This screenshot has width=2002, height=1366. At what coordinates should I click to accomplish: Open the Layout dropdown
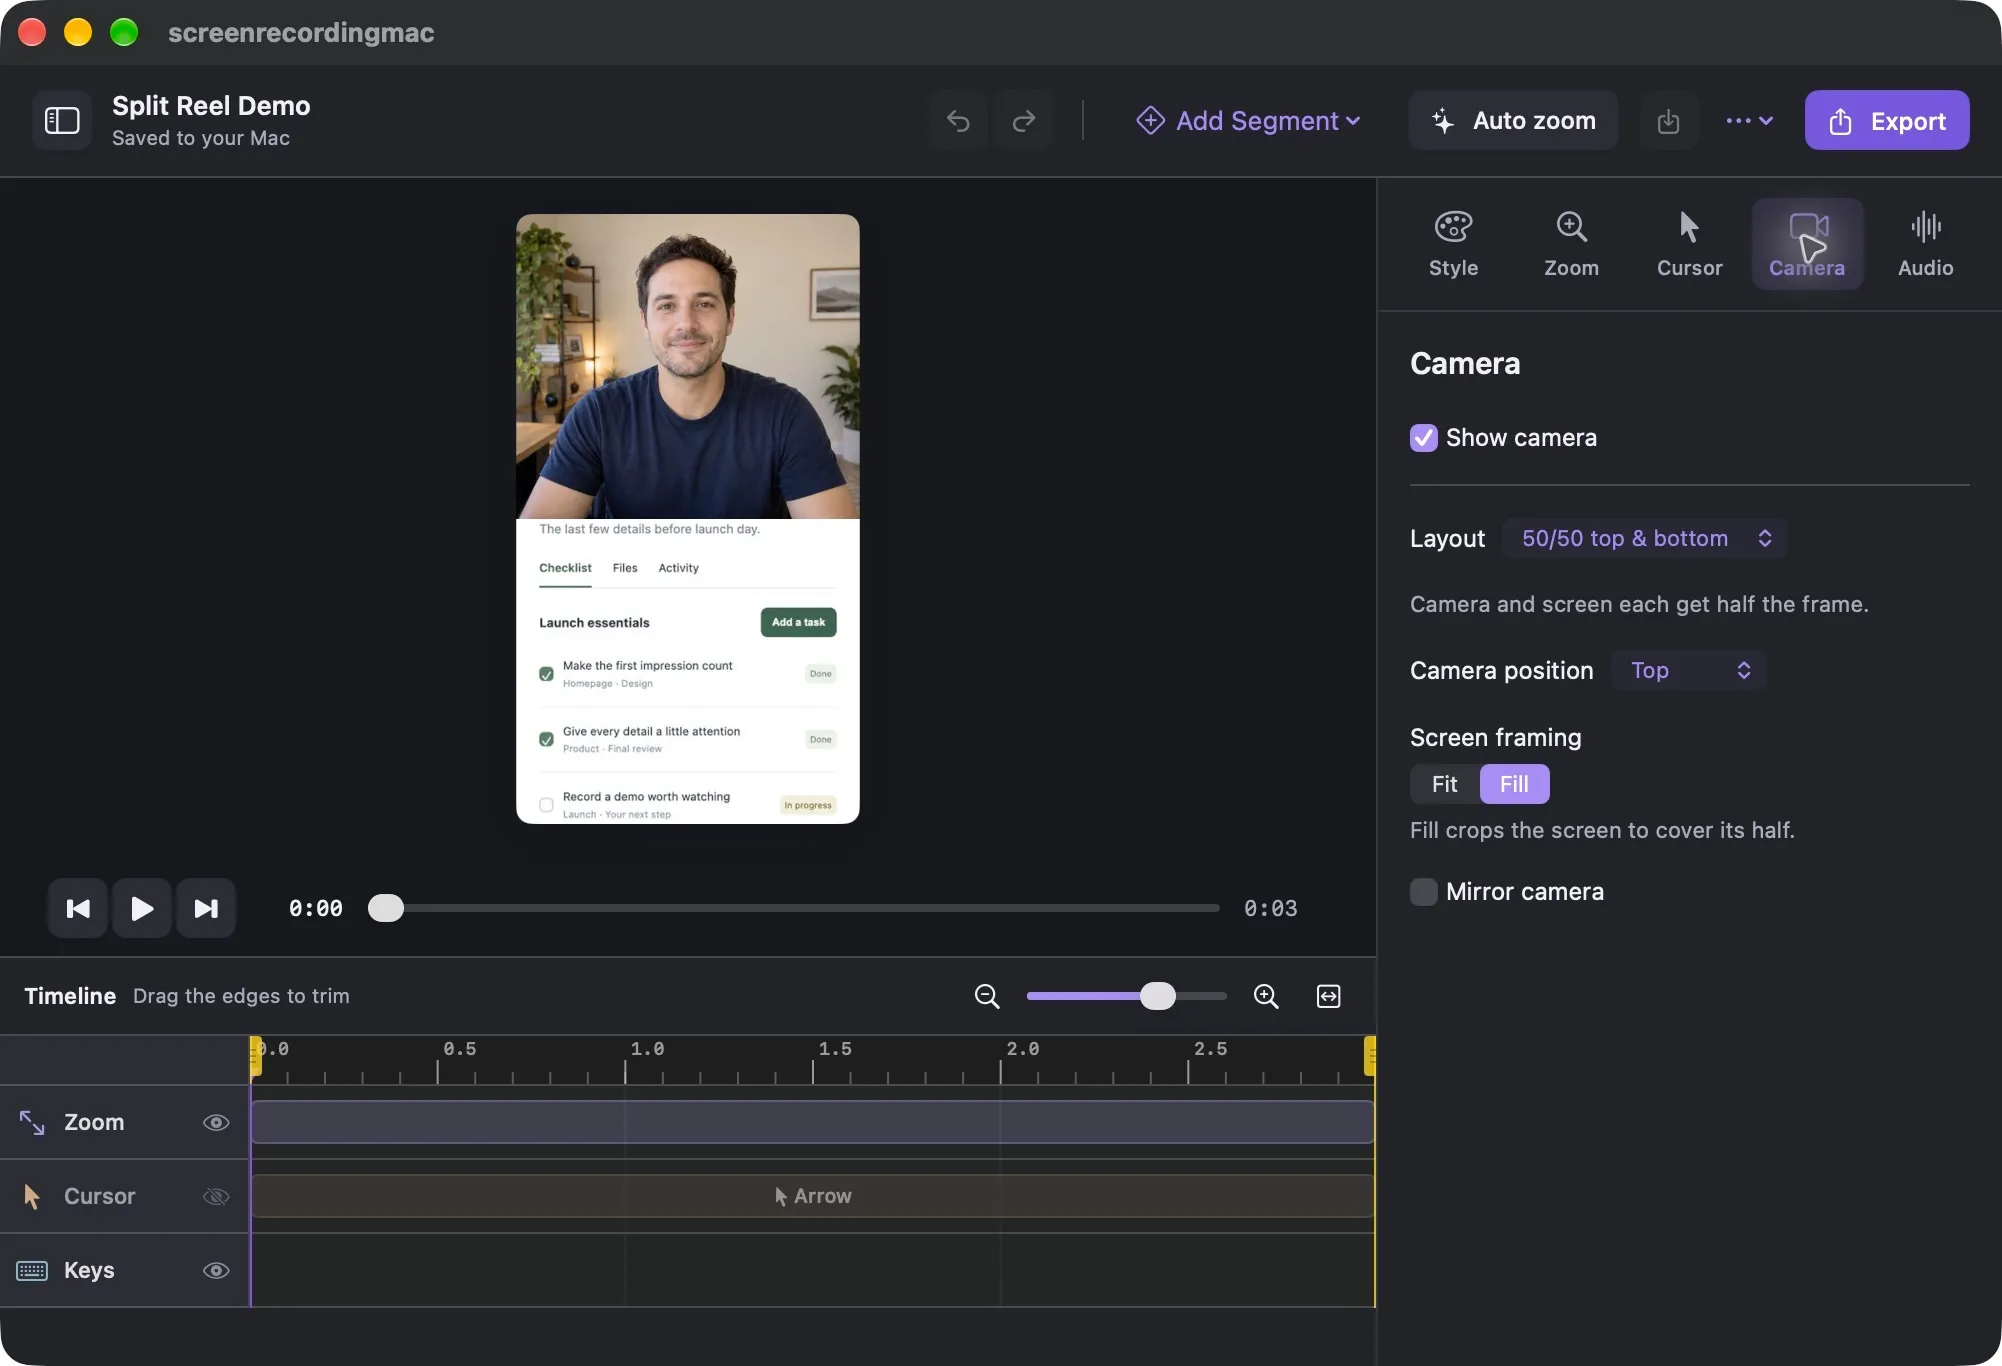click(1645, 538)
